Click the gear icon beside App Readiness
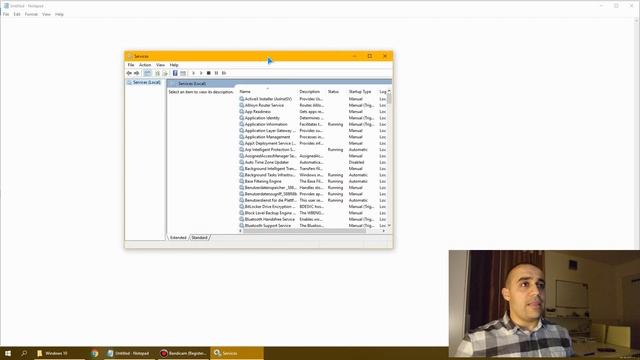 [x=242, y=111]
